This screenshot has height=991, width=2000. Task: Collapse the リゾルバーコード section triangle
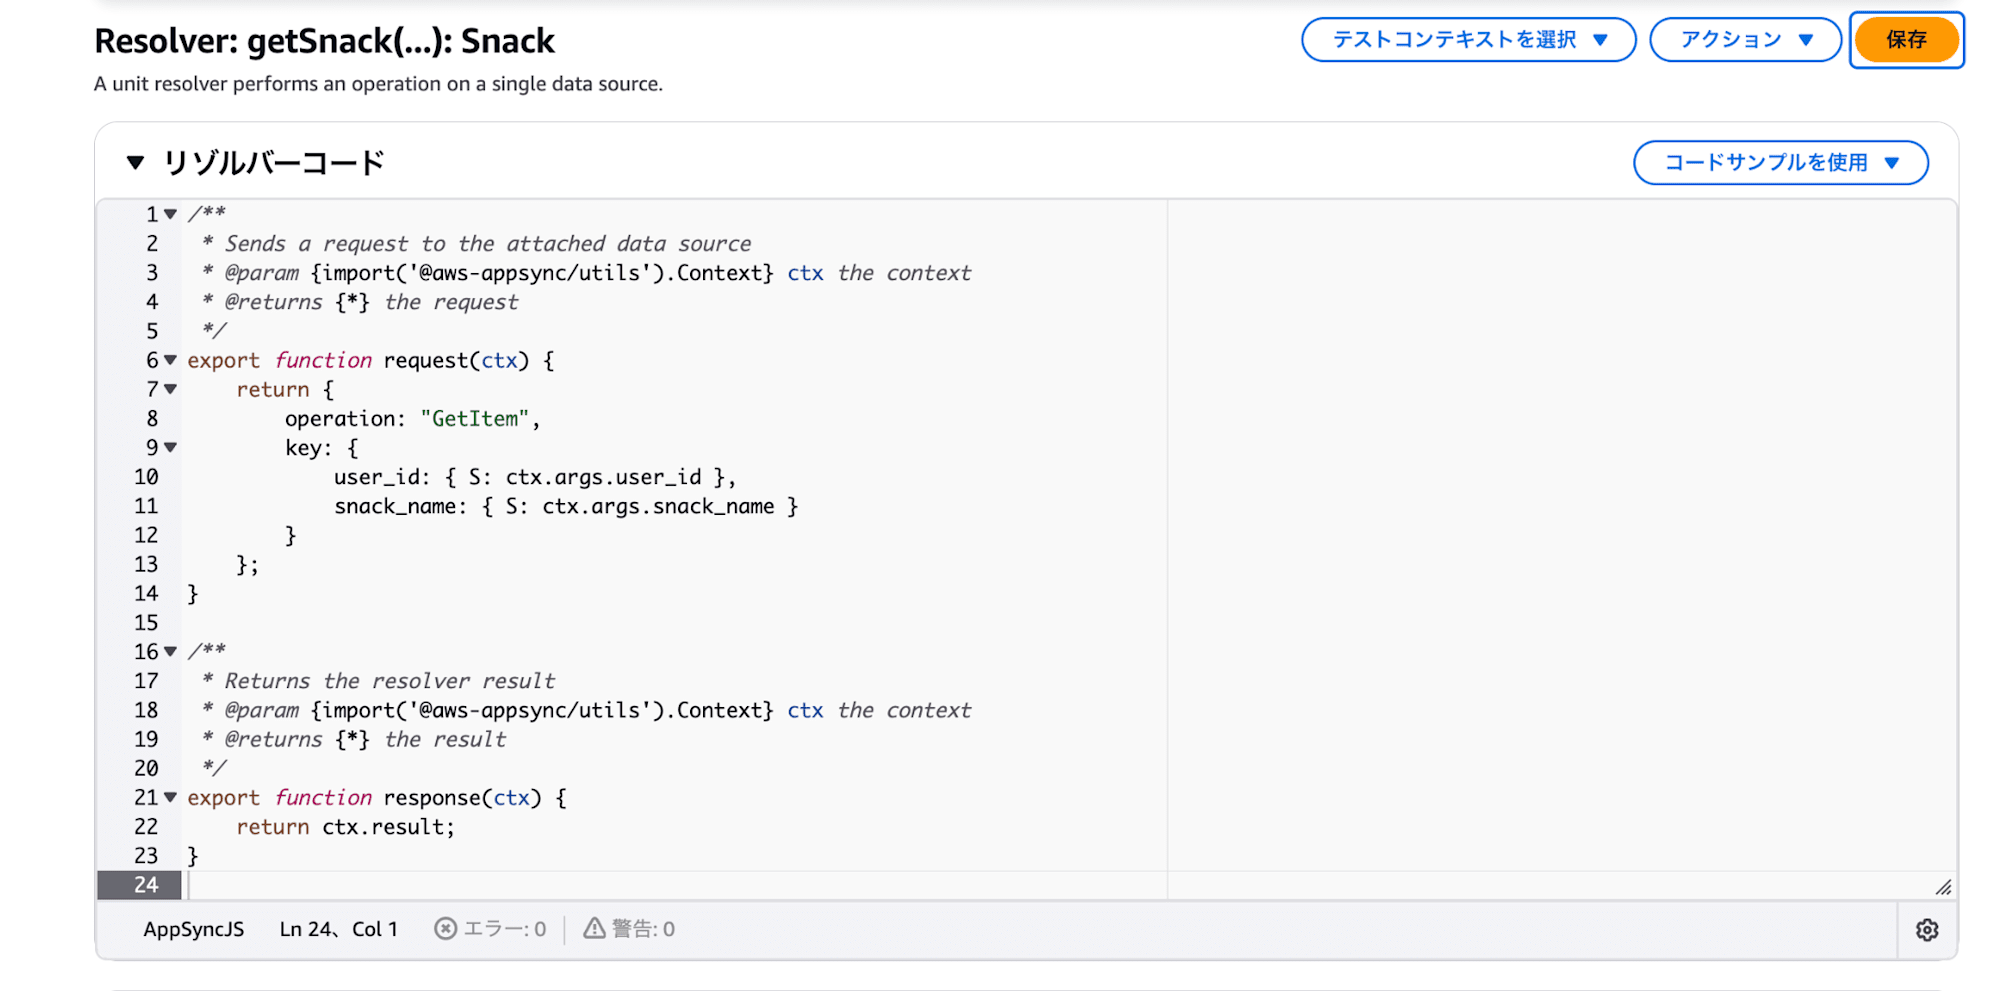coord(136,162)
